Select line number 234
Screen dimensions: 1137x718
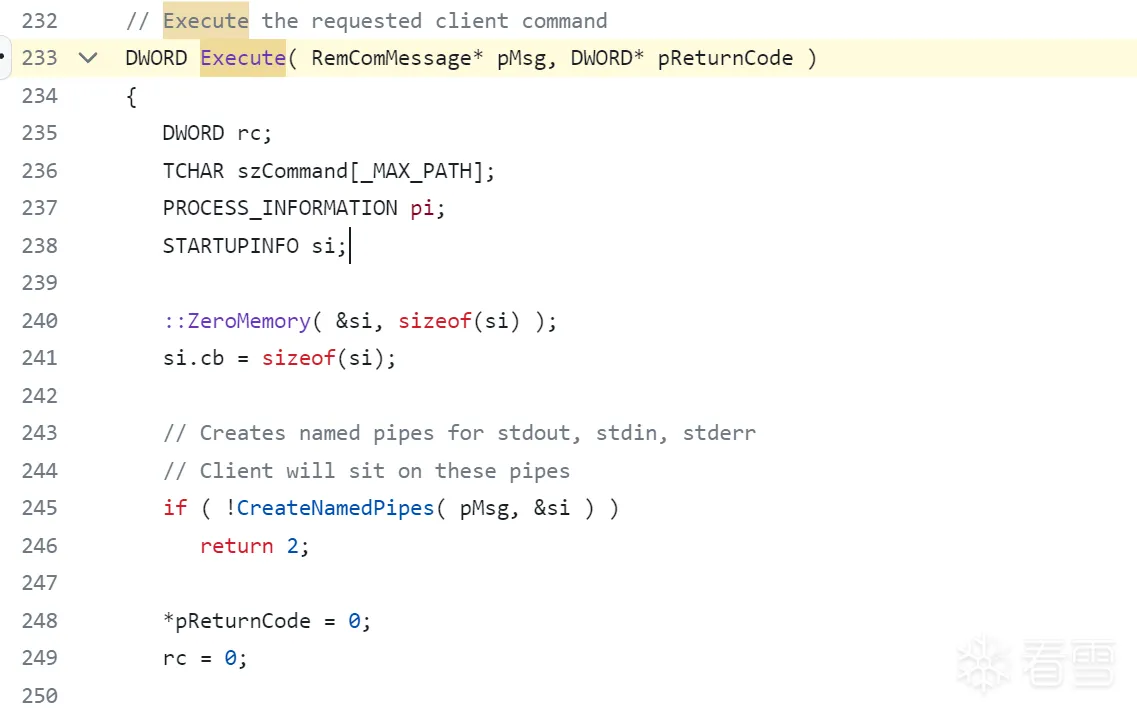(39, 95)
